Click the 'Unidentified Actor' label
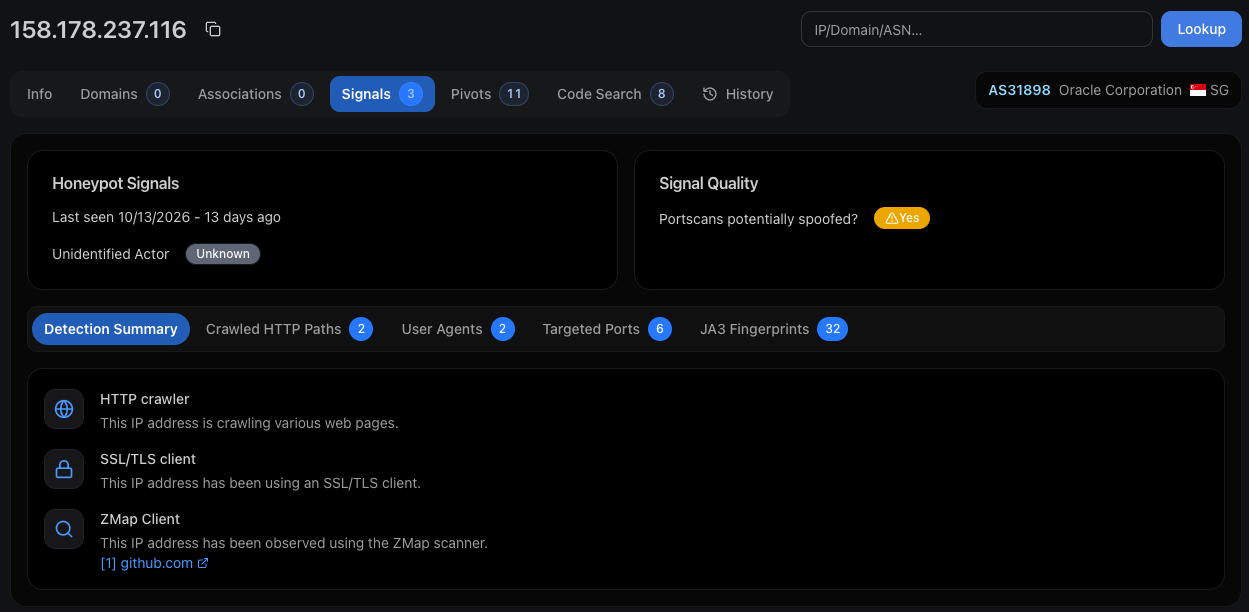Image resolution: width=1249 pixels, height=612 pixels. tap(111, 254)
